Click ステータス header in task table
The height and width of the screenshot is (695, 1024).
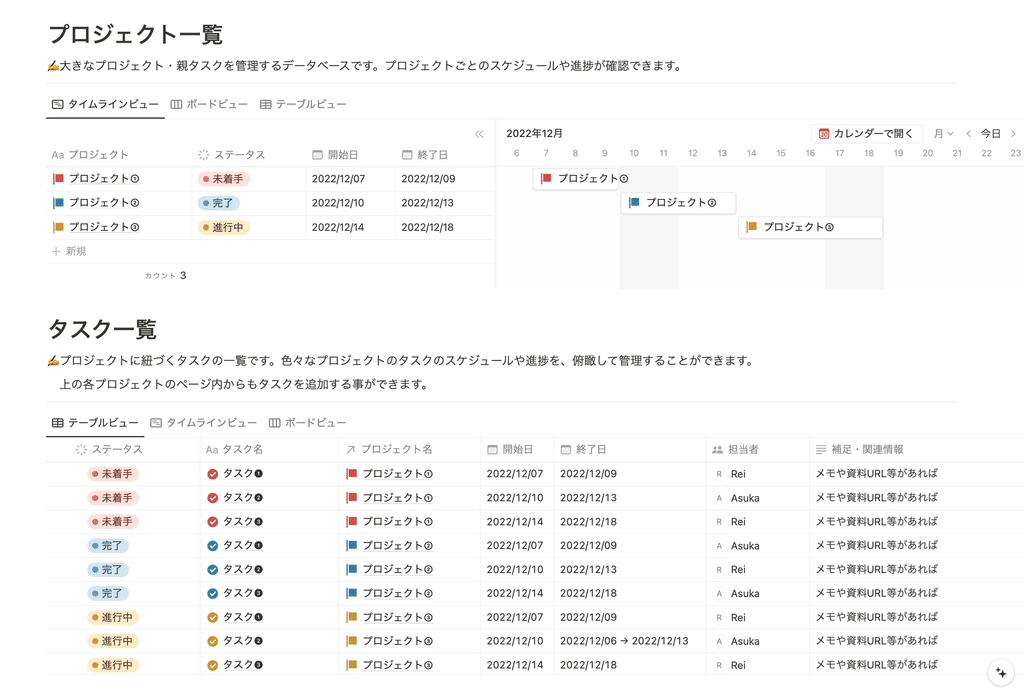coord(109,449)
